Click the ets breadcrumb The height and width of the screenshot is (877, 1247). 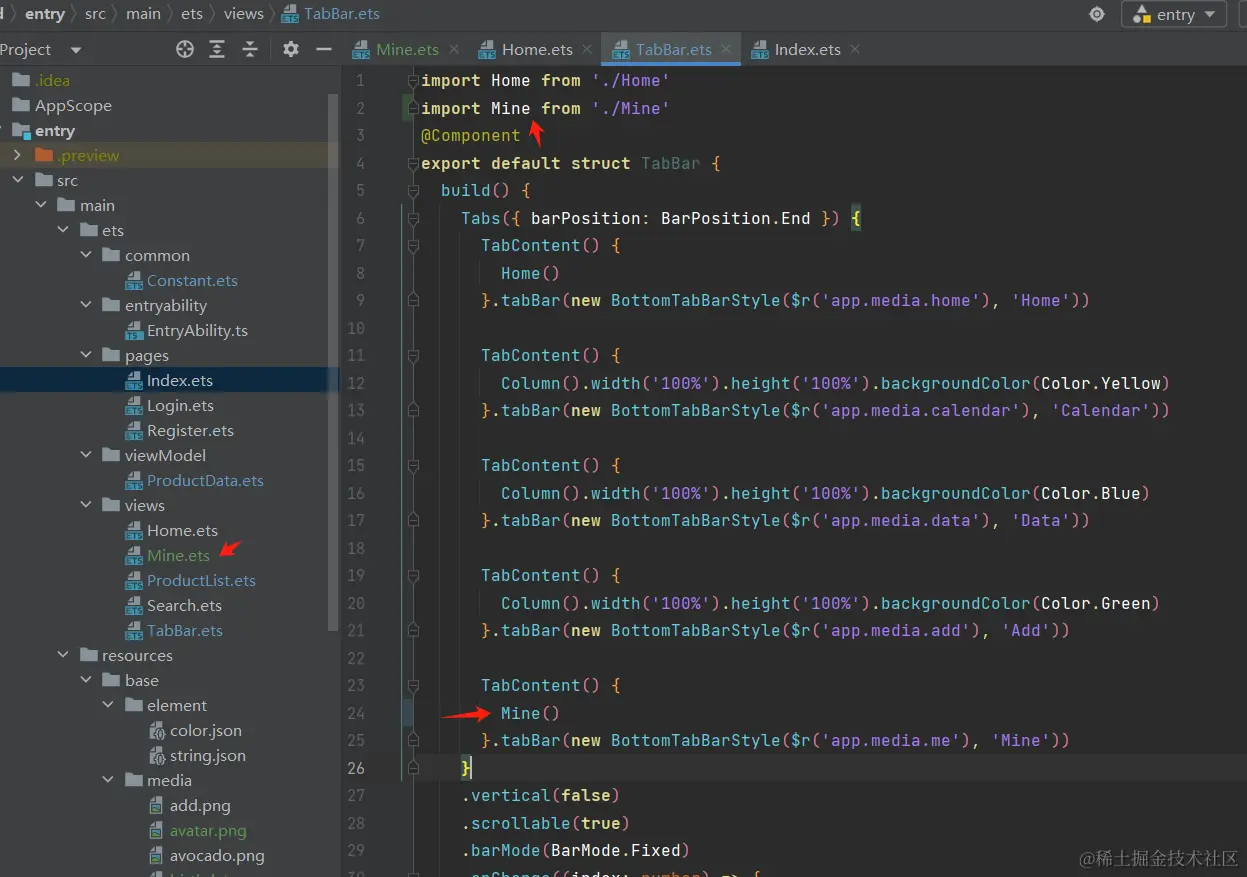pyautogui.click(x=192, y=14)
